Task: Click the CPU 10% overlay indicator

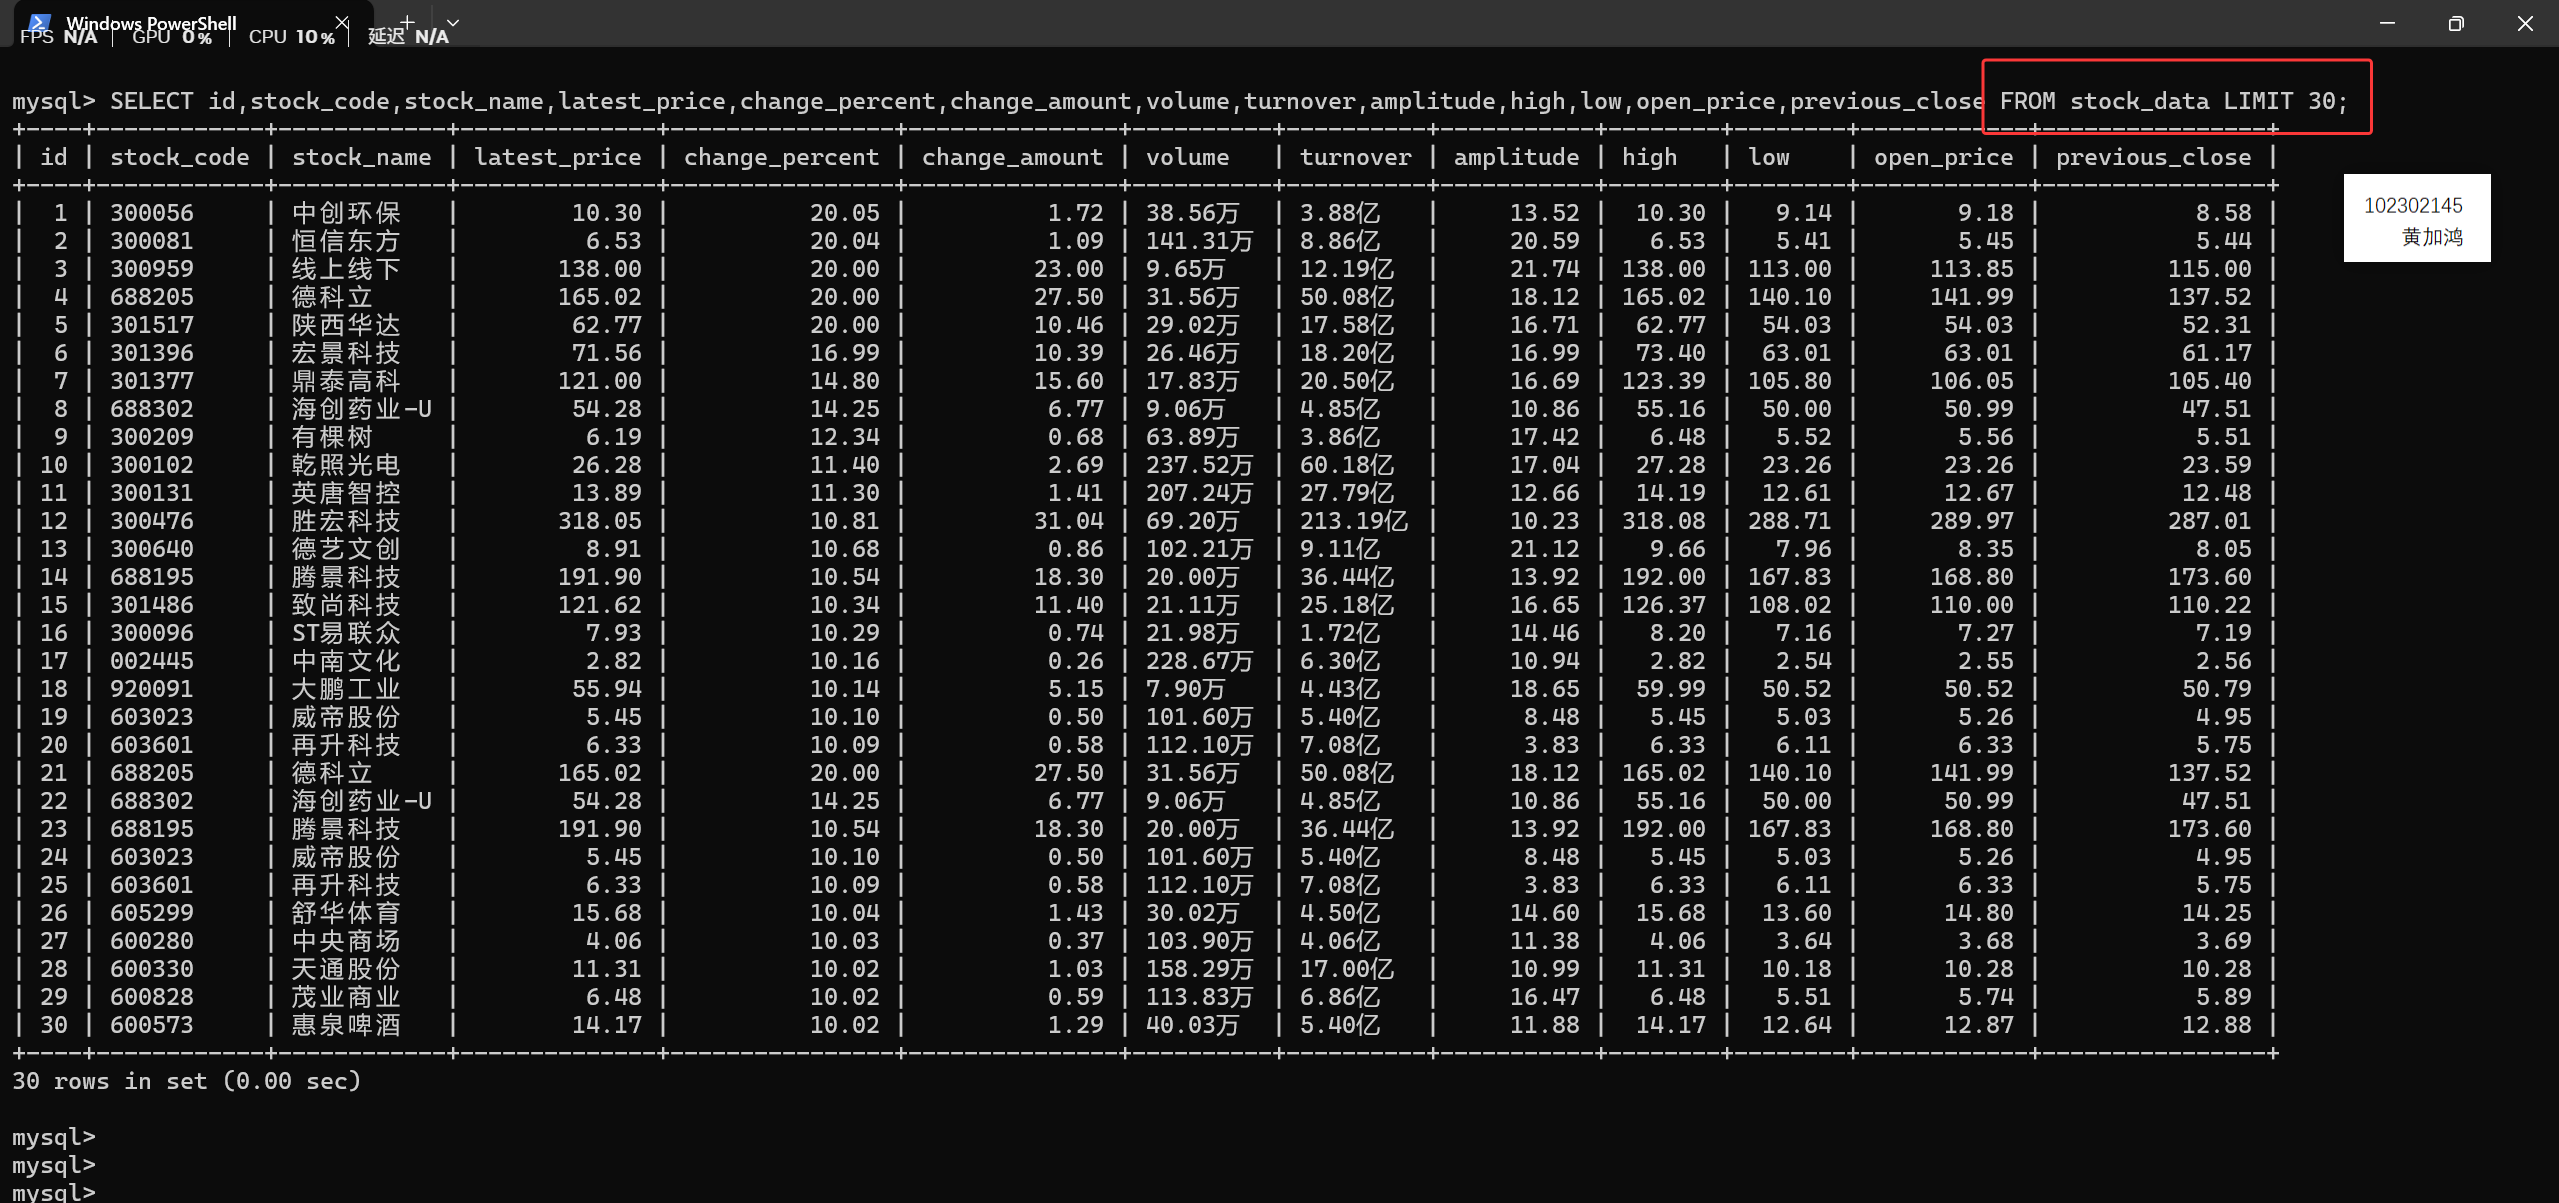Action: pyautogui.click(x=291, y=37)
